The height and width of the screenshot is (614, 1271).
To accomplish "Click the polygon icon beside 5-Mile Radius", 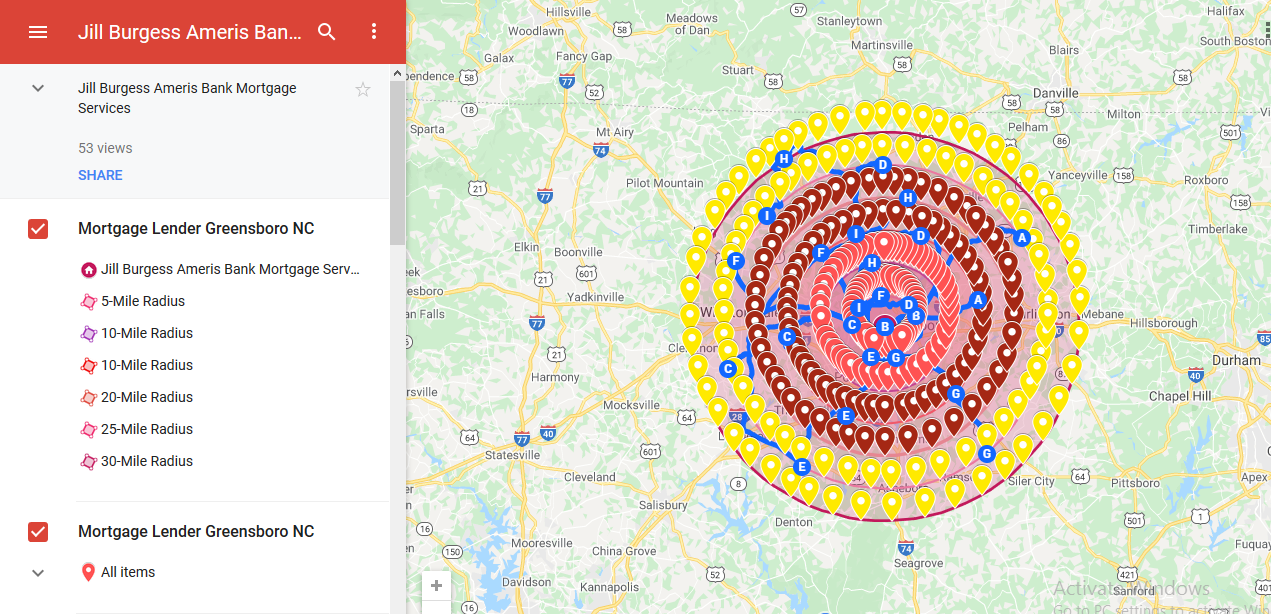I will (88, 302).
